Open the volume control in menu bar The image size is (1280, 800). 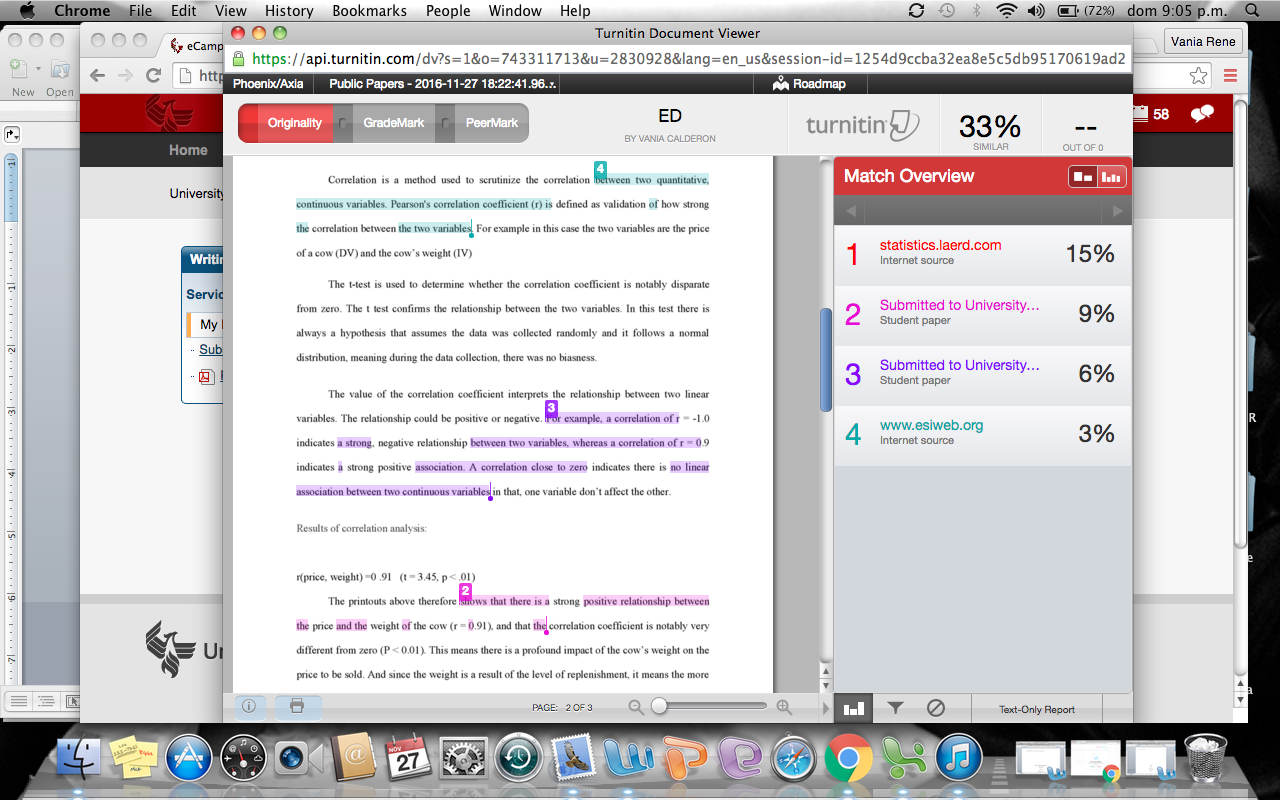1036,11
